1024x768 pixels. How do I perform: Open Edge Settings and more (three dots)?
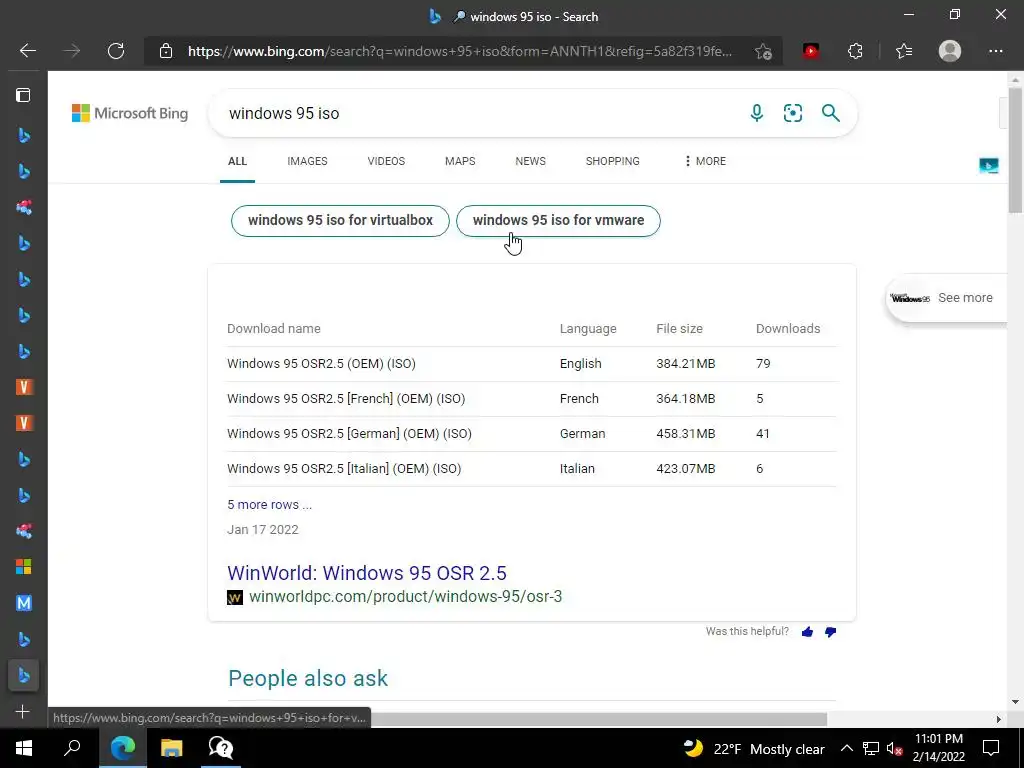pyautogui.click(x=995, y=51)
